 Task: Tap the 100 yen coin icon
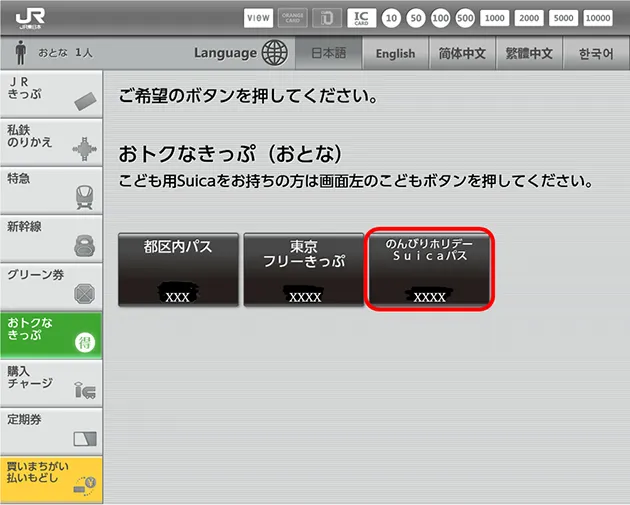440,18
